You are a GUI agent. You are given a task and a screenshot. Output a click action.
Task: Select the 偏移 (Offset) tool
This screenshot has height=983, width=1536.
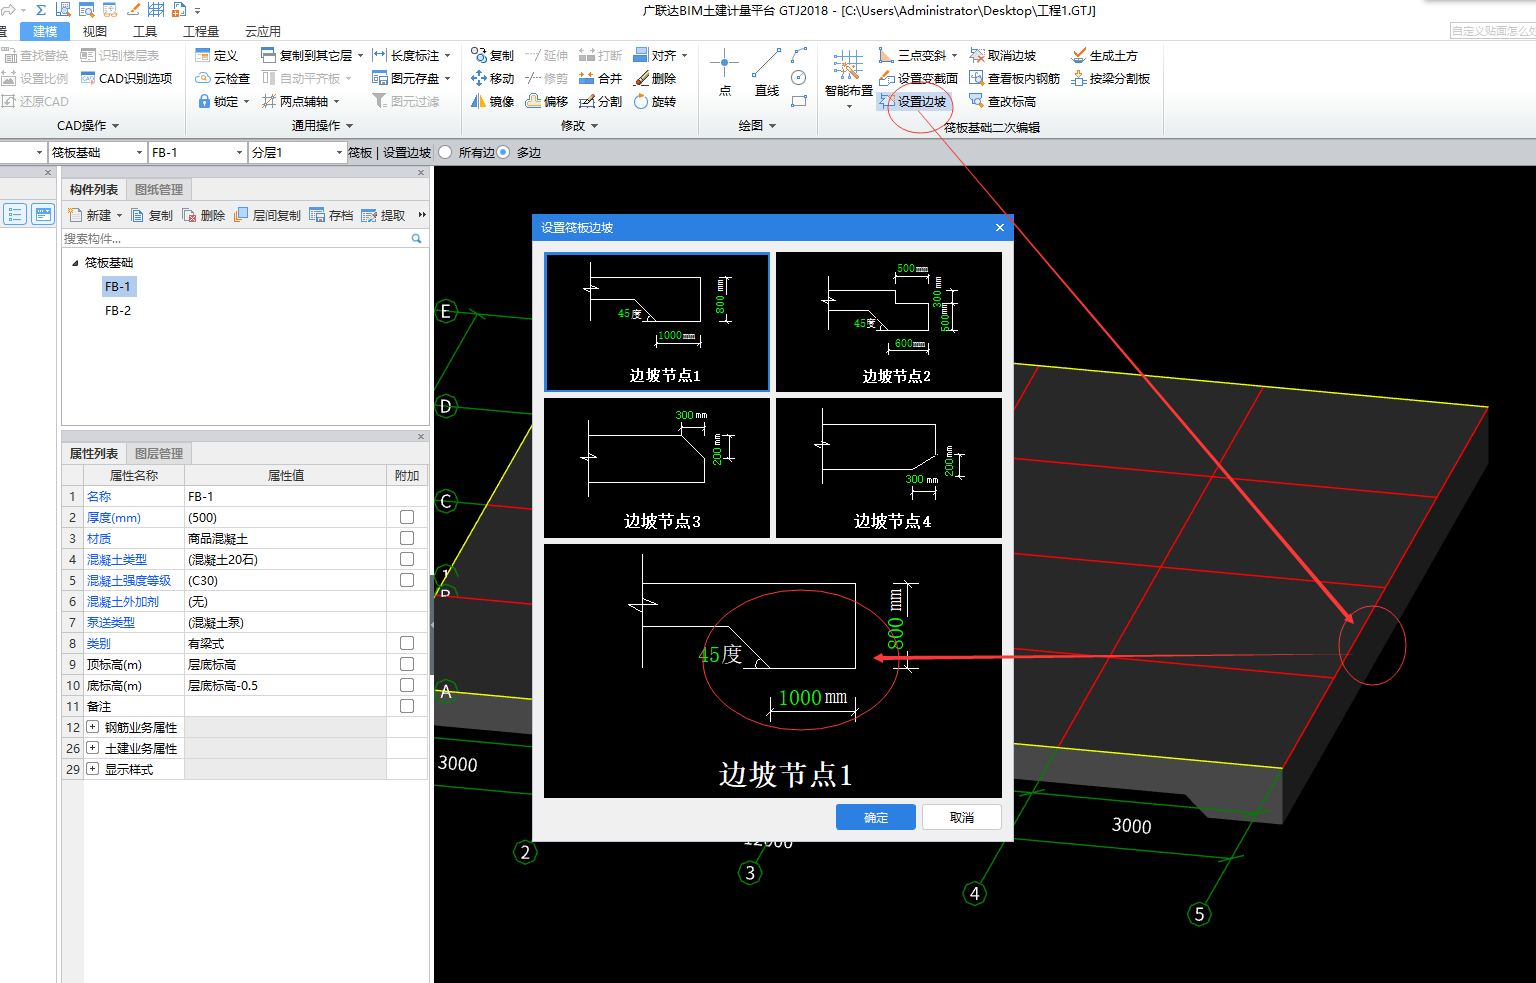click(547, 101)
